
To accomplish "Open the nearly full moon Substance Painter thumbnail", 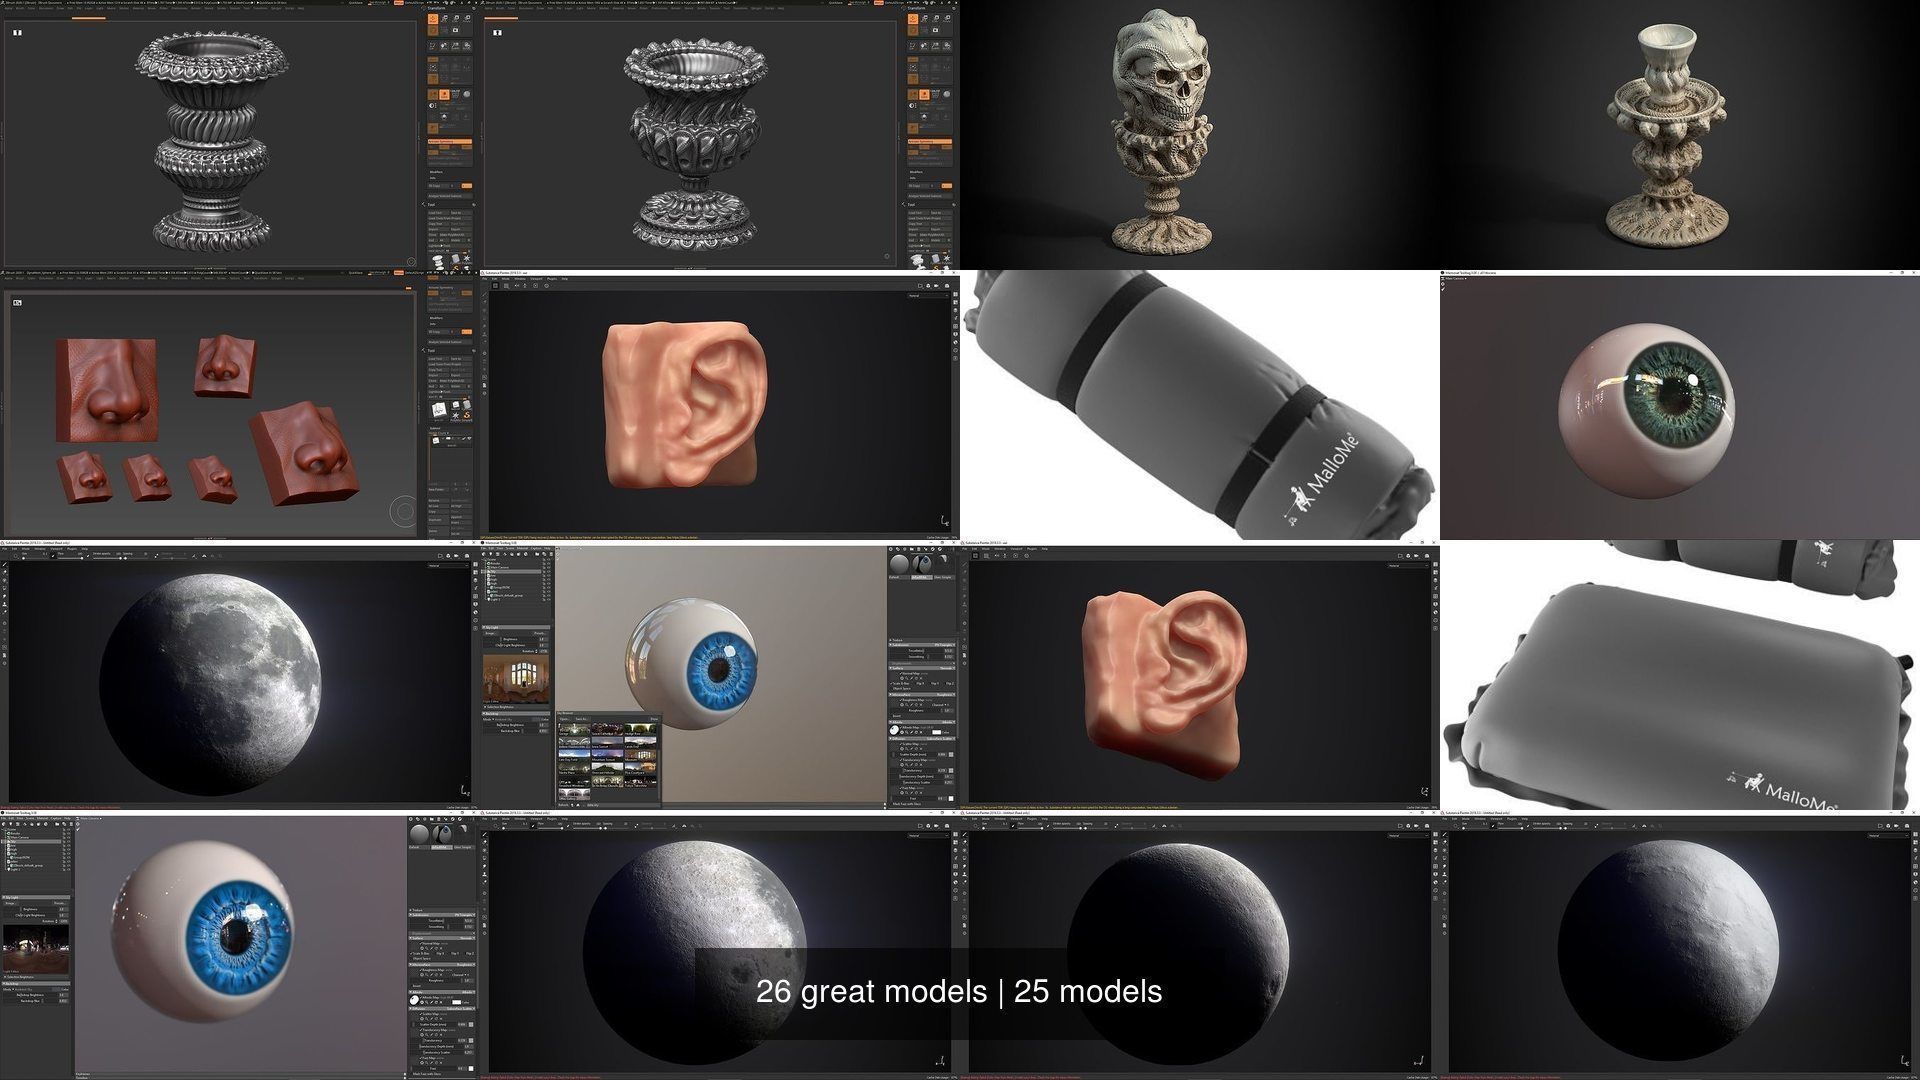I will 240,675.
